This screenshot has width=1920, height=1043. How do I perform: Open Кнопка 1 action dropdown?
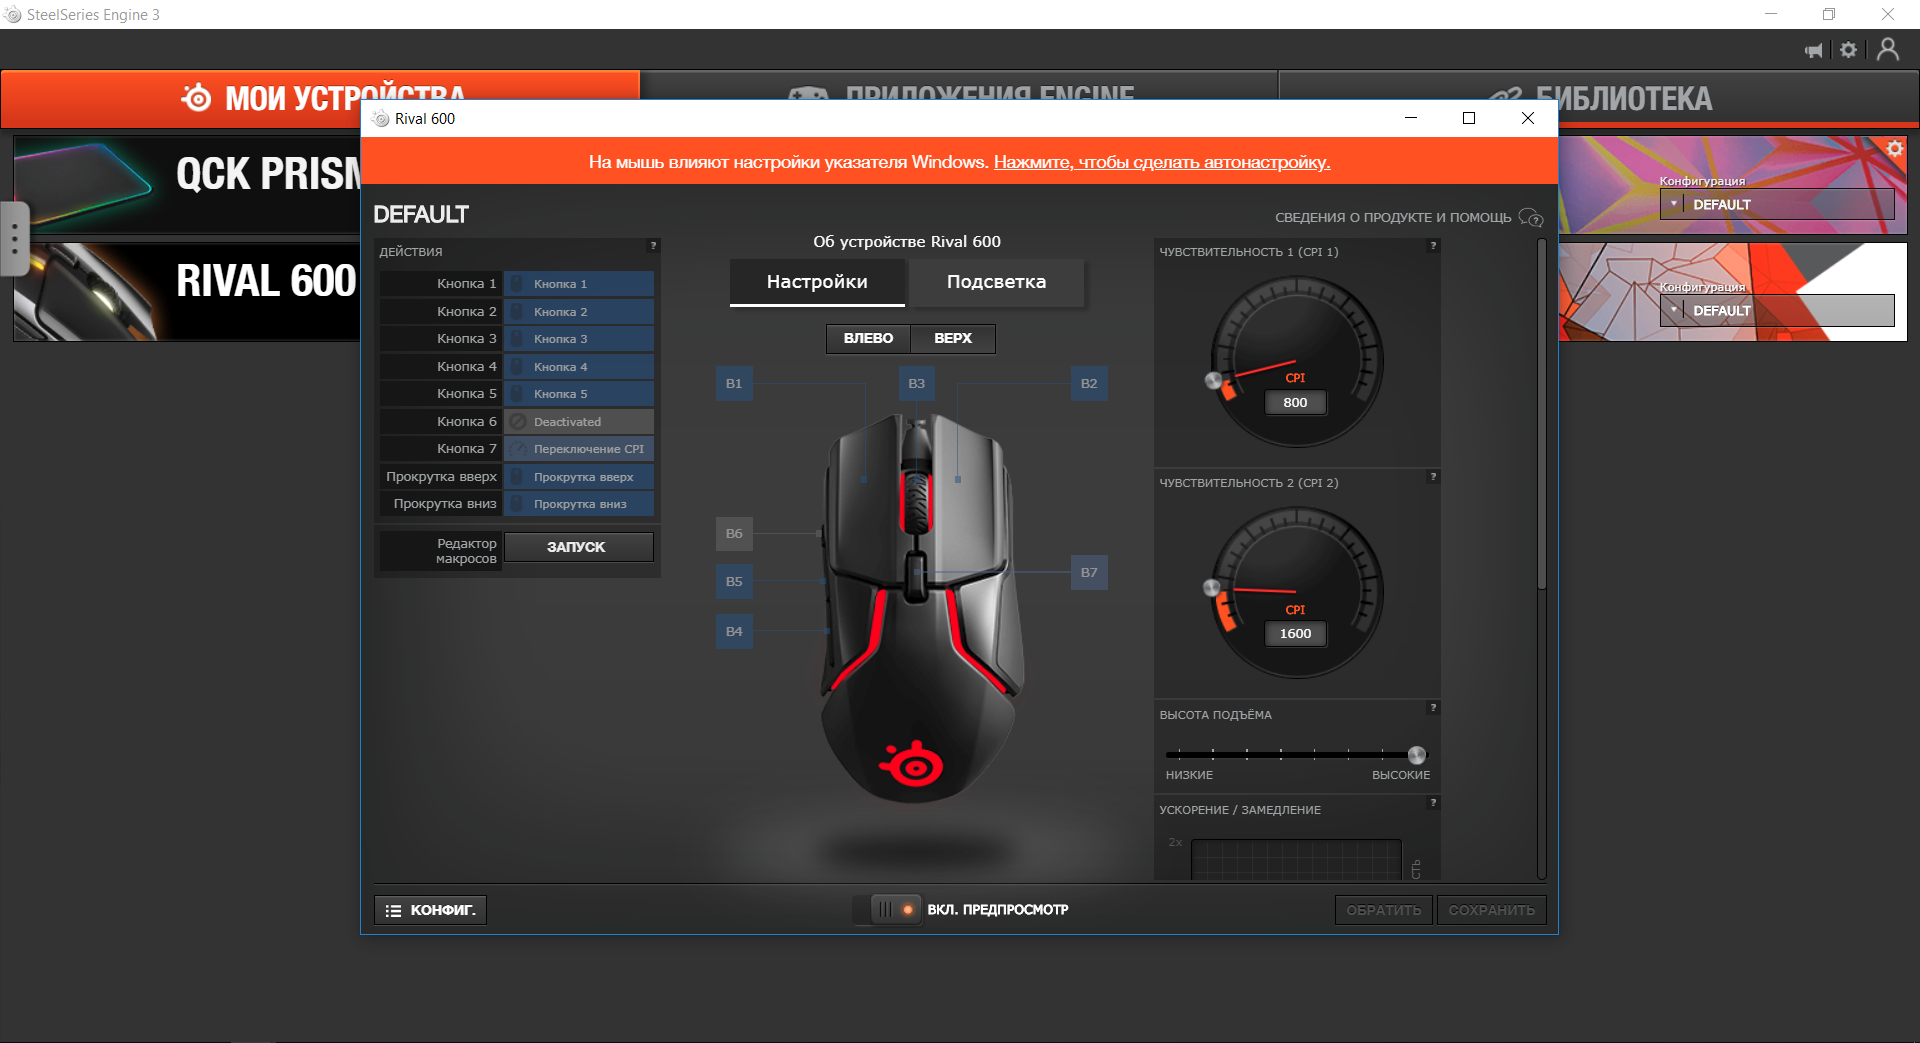pos(579,284)
